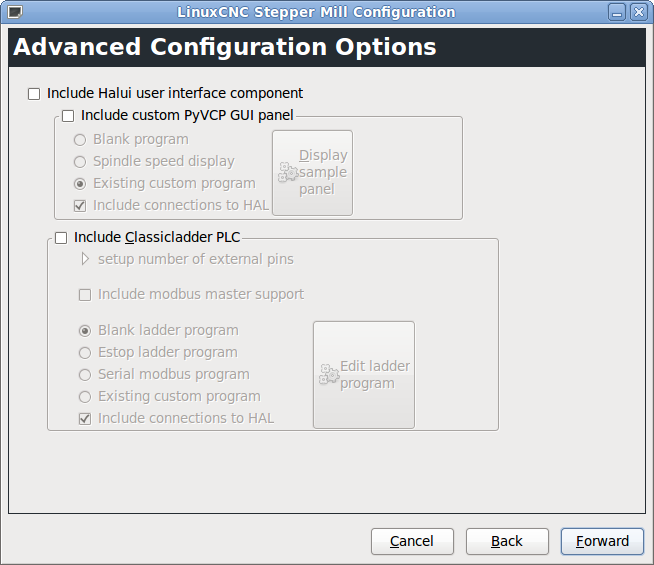Choose Spindle speed display option

[x=80, y=162]
